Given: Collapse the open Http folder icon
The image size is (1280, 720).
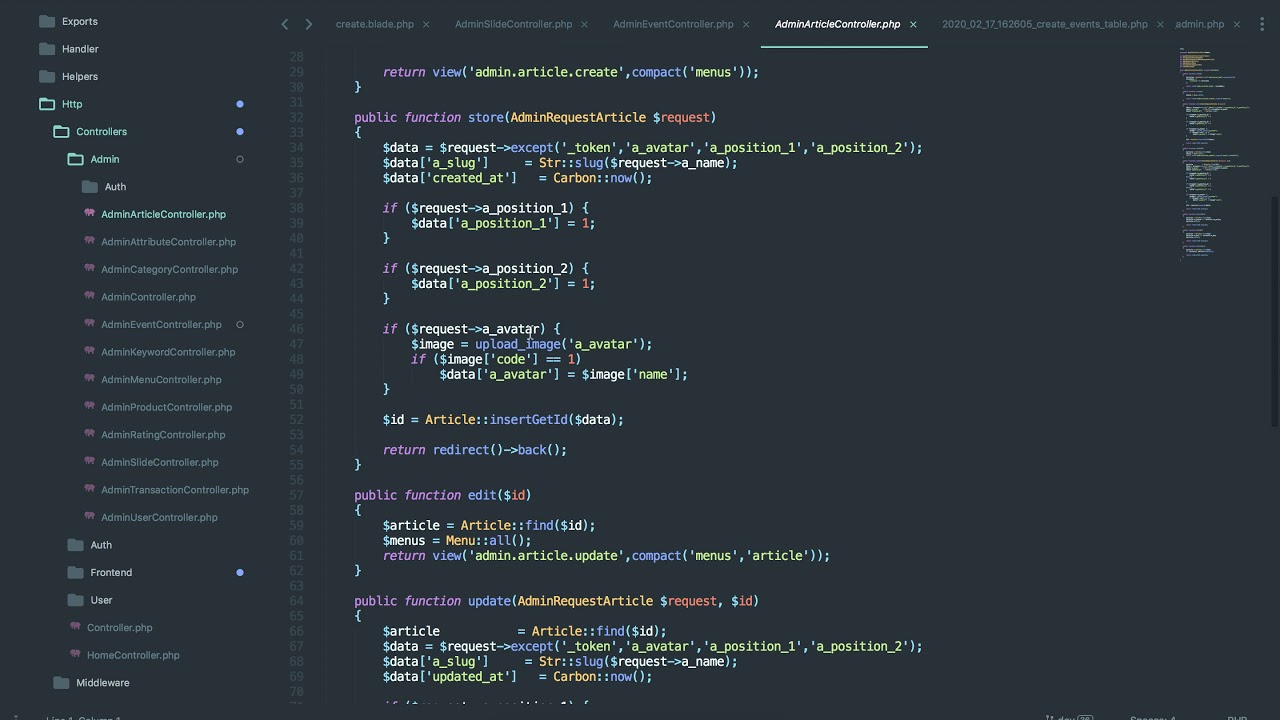Looking at the screenshot, I should (x=47, y=104).
